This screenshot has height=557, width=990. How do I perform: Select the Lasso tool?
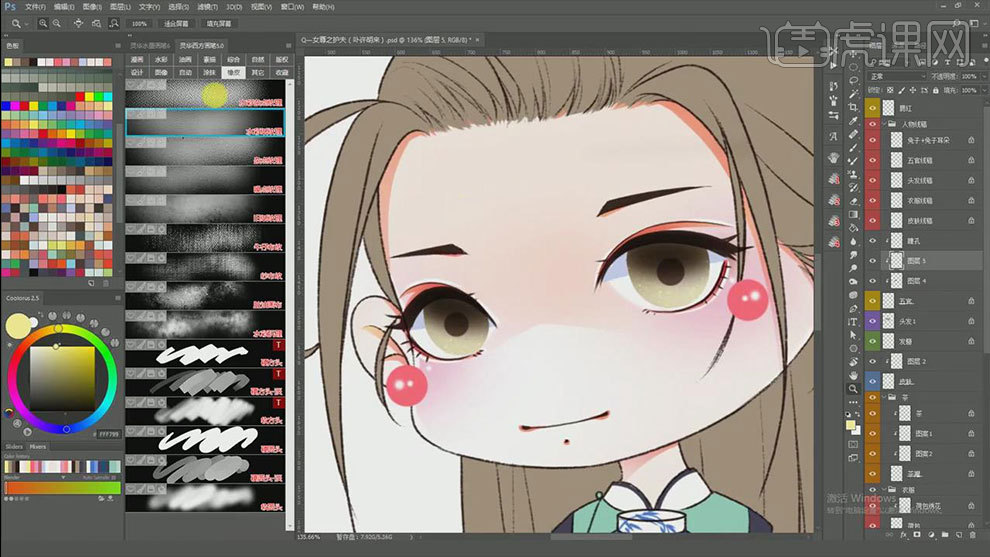click(854, 80)
